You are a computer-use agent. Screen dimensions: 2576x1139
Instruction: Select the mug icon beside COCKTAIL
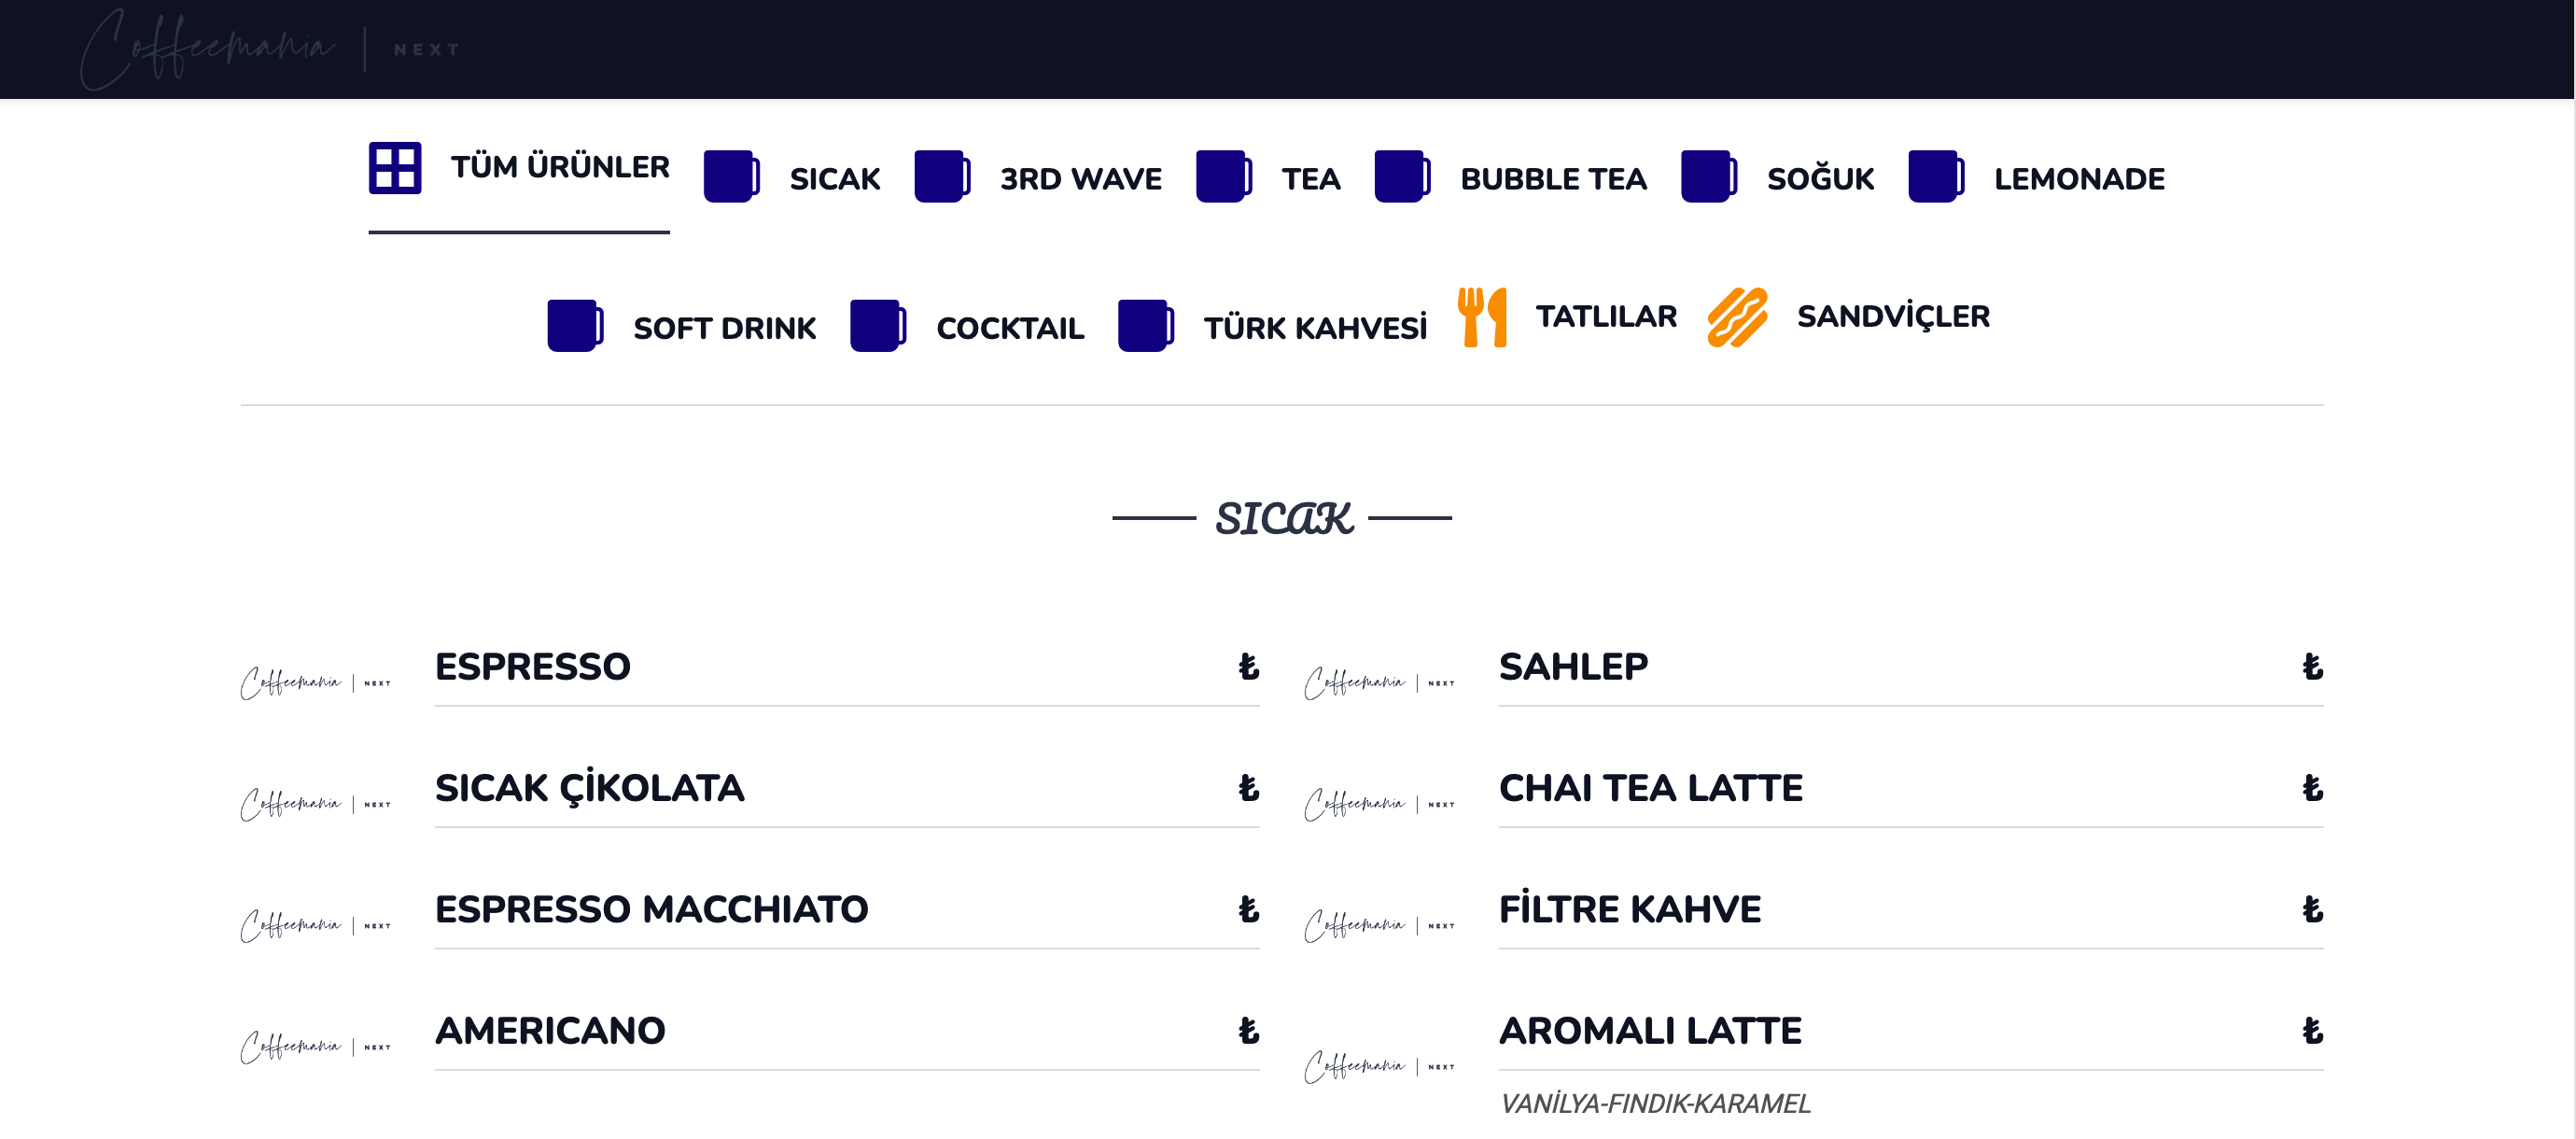878,326
